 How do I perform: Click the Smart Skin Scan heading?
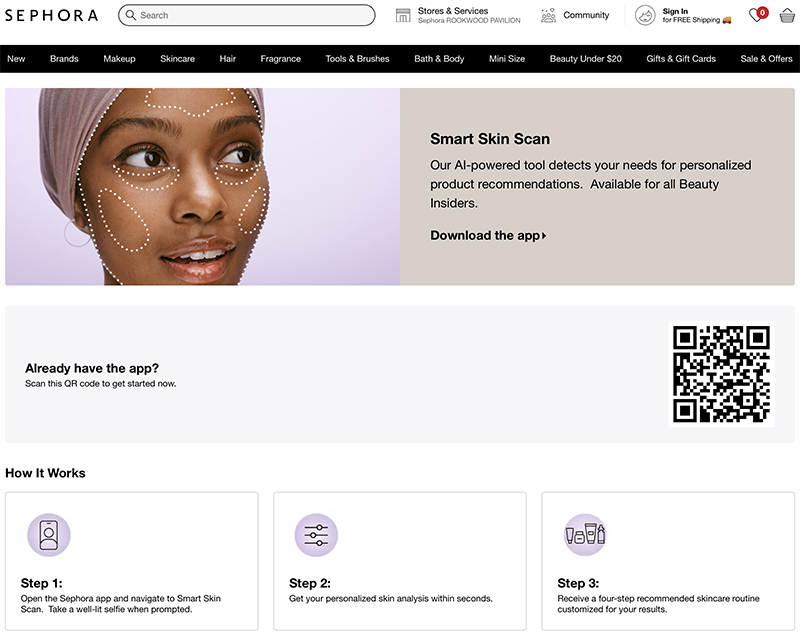tap(490, 139)
